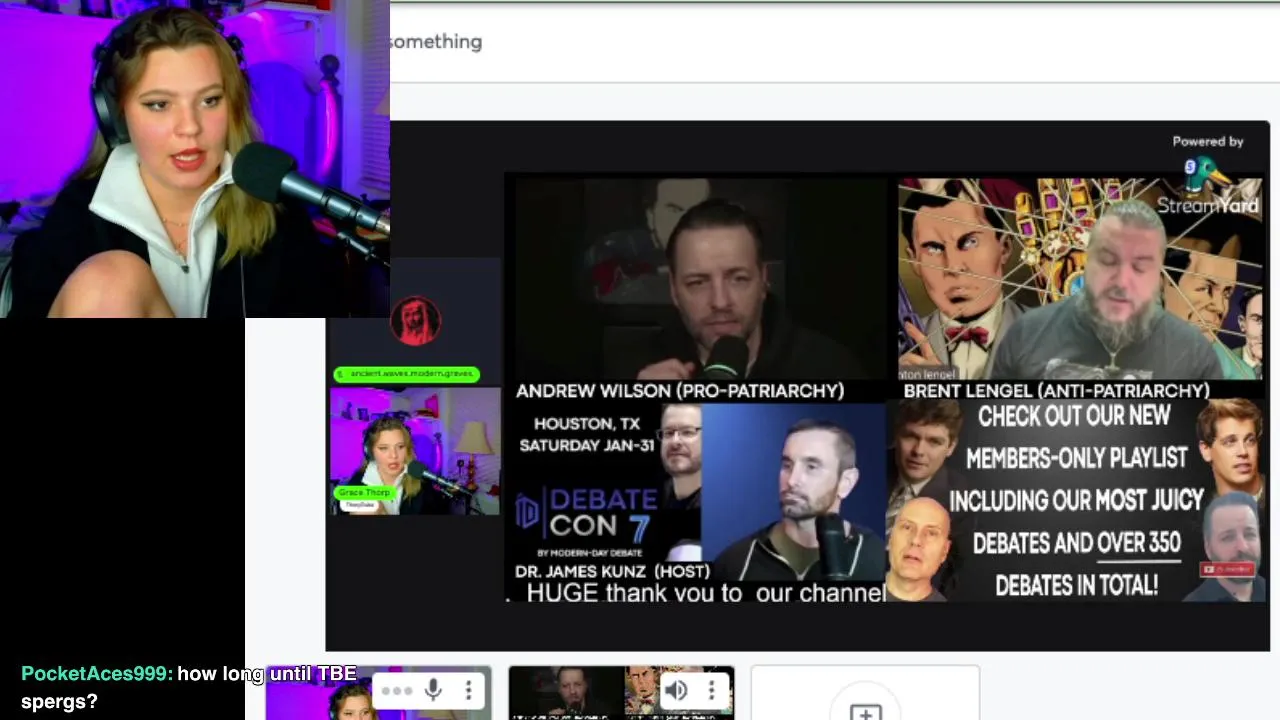Screen dimensions: 1280x720
Task: Click the PocketAces999 chat username
Action: [96, 674]
